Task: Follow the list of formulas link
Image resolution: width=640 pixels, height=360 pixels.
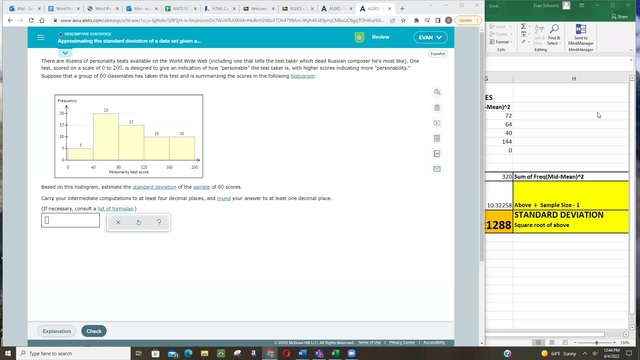Action: [115, 209]
